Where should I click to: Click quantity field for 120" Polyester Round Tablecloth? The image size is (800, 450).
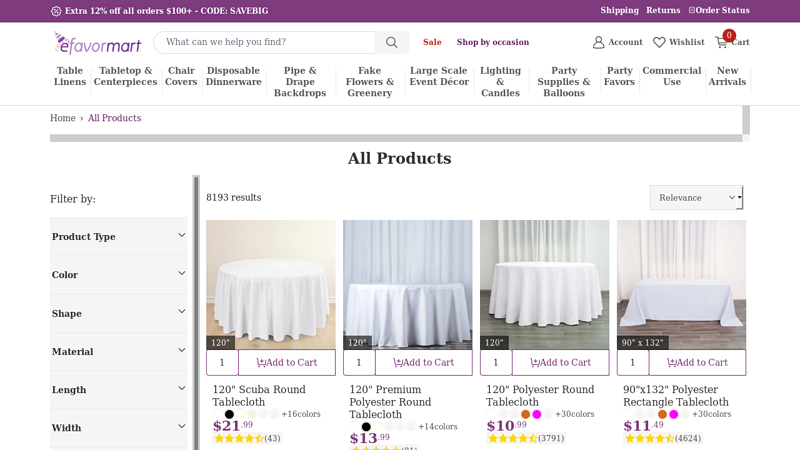(x=495, y=362)
